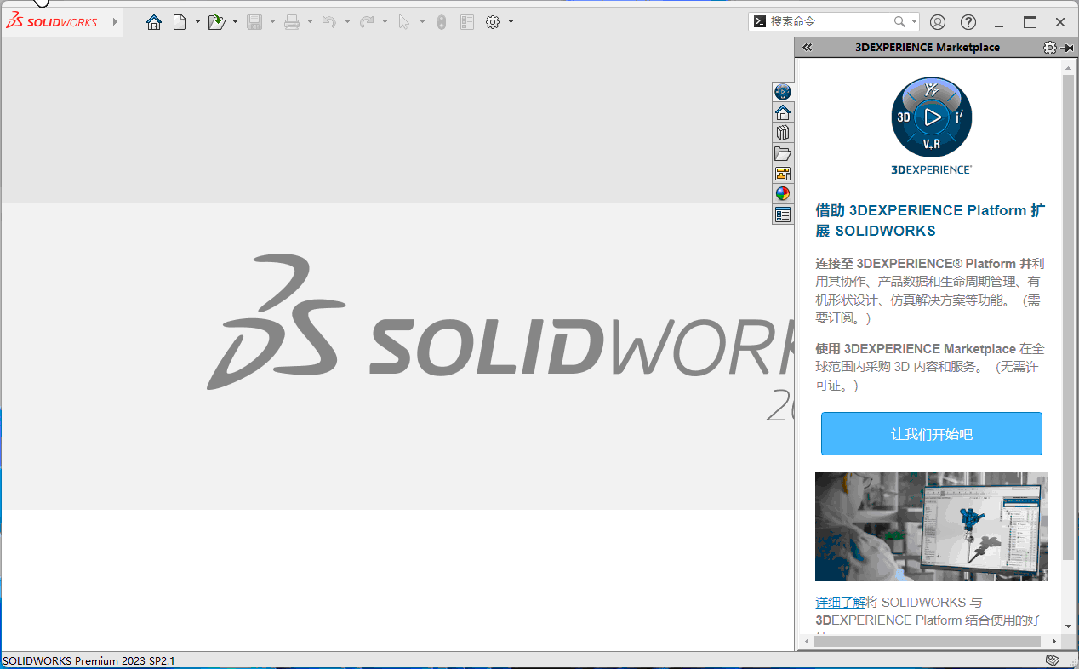Viewport: 1079px width, 669px height.
Task: Click the status bar icon at bottom right
Action: (x=1052, y=661)
